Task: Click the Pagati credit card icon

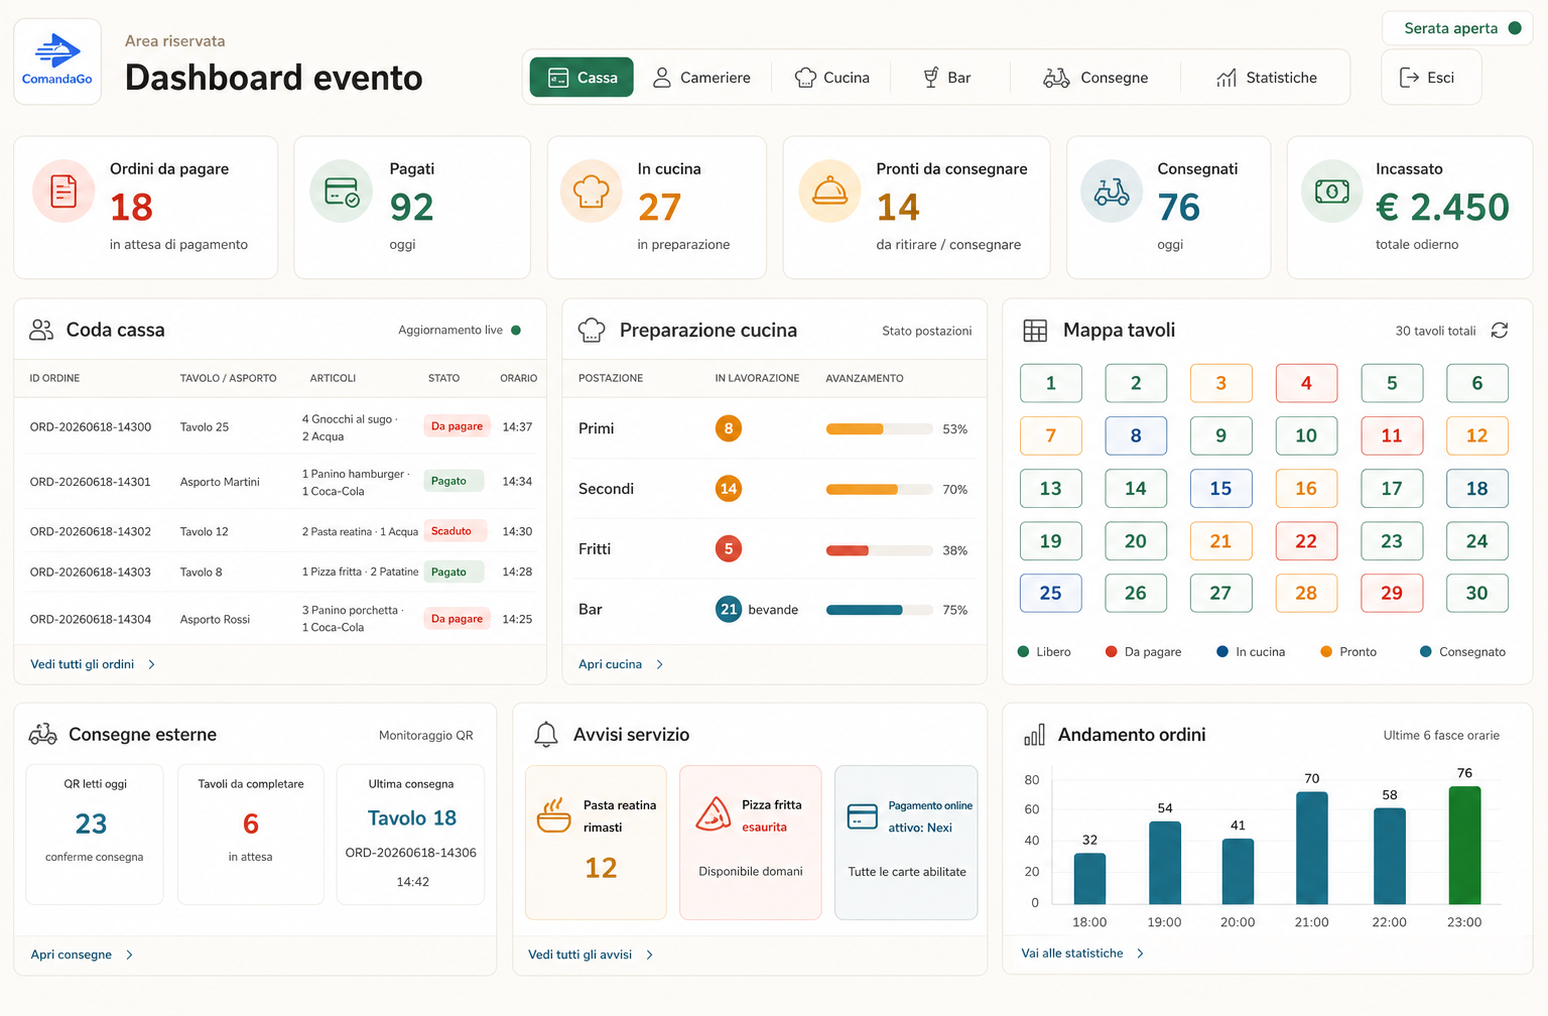Action: [x=341, y=190]
